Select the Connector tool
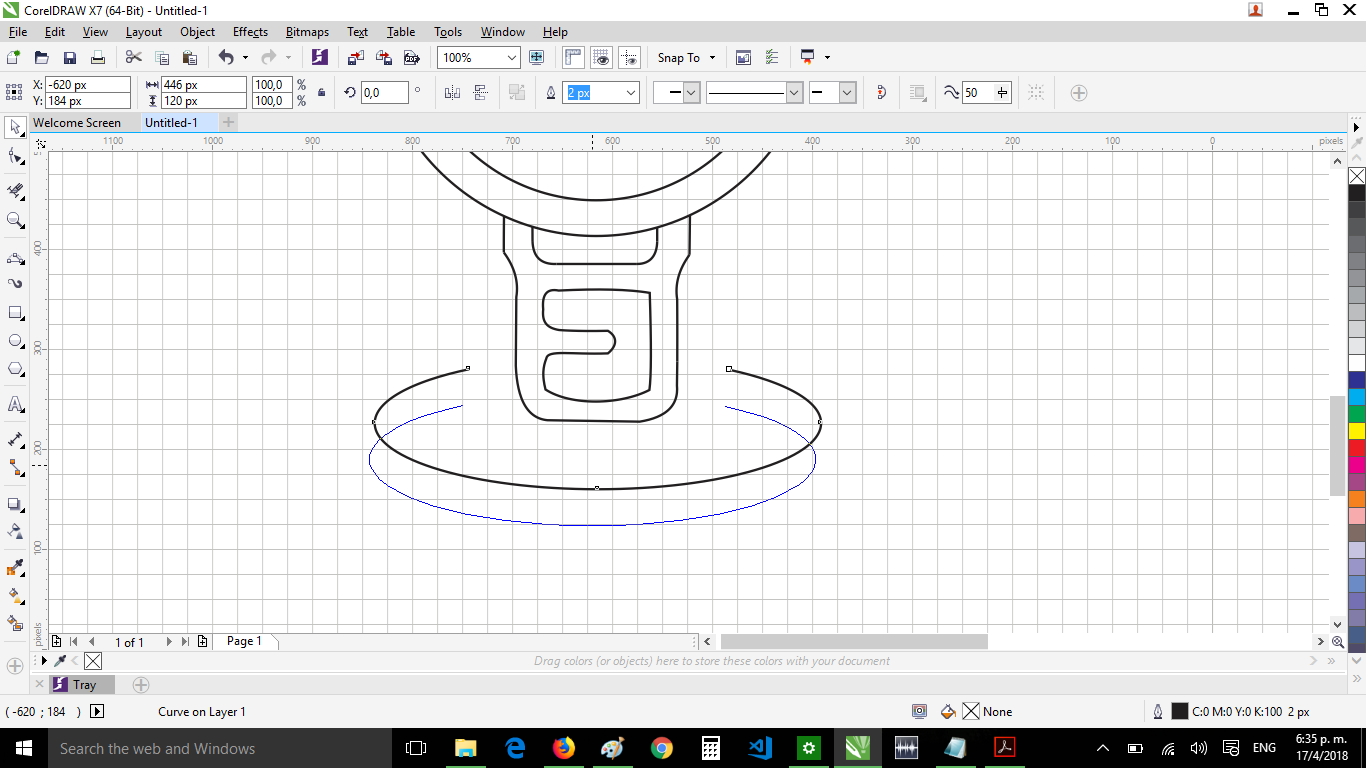This screenshot has width=1372, height=784. pos(15,467)
